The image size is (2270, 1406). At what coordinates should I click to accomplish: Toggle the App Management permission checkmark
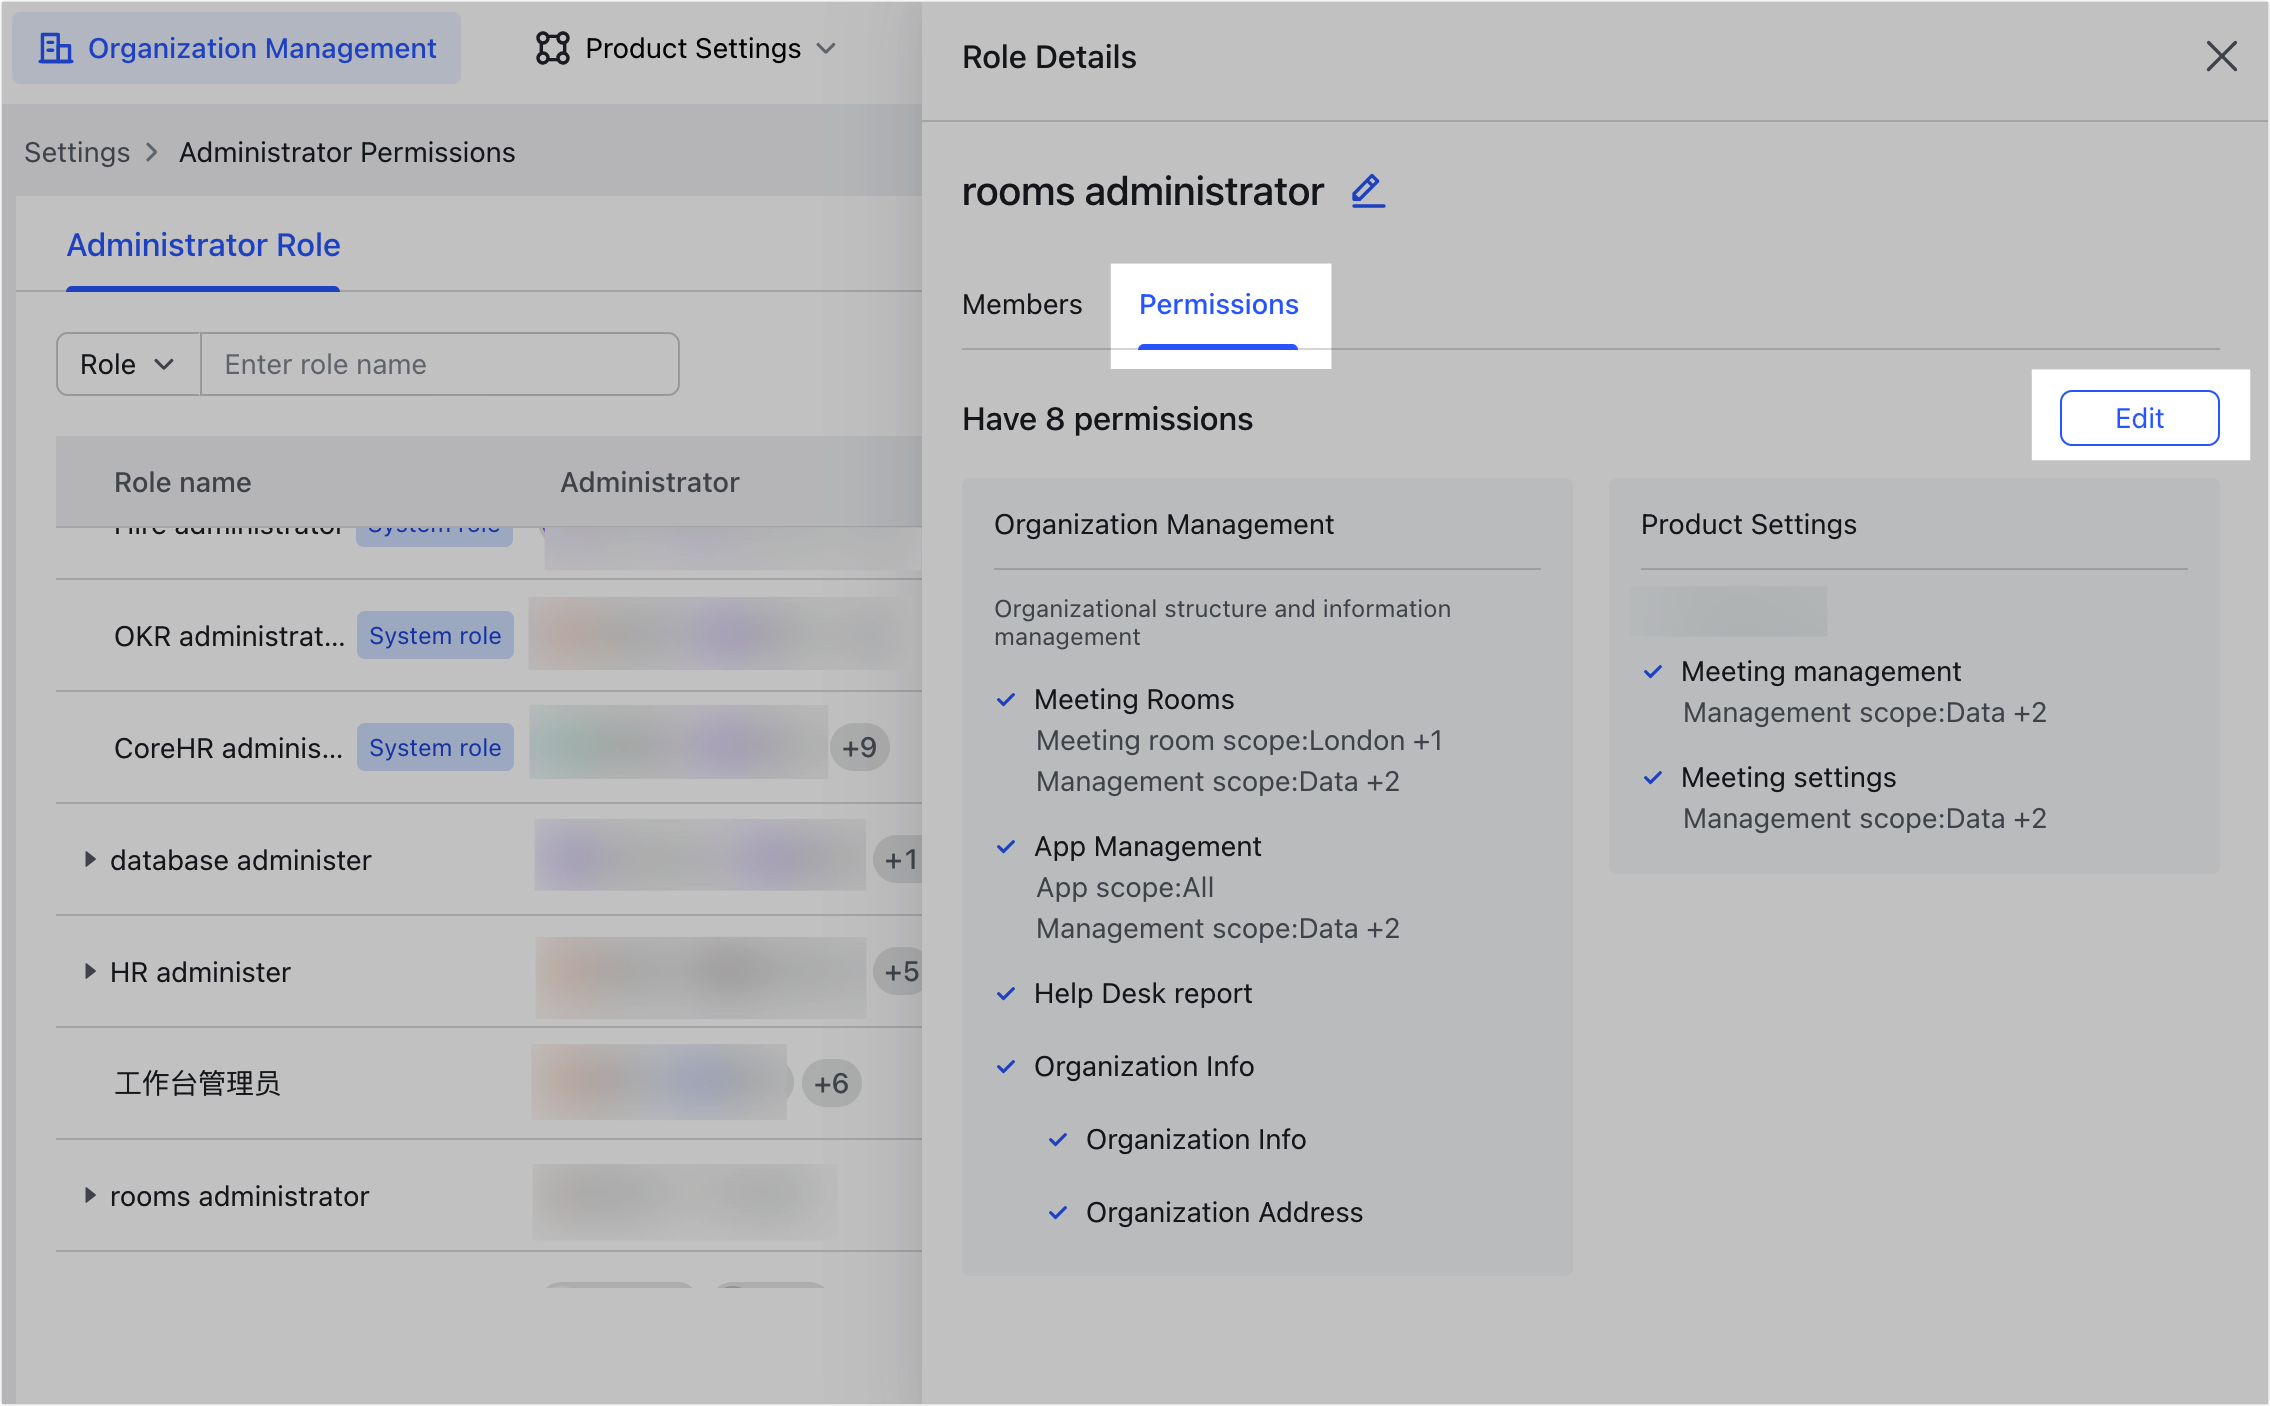1006,847
